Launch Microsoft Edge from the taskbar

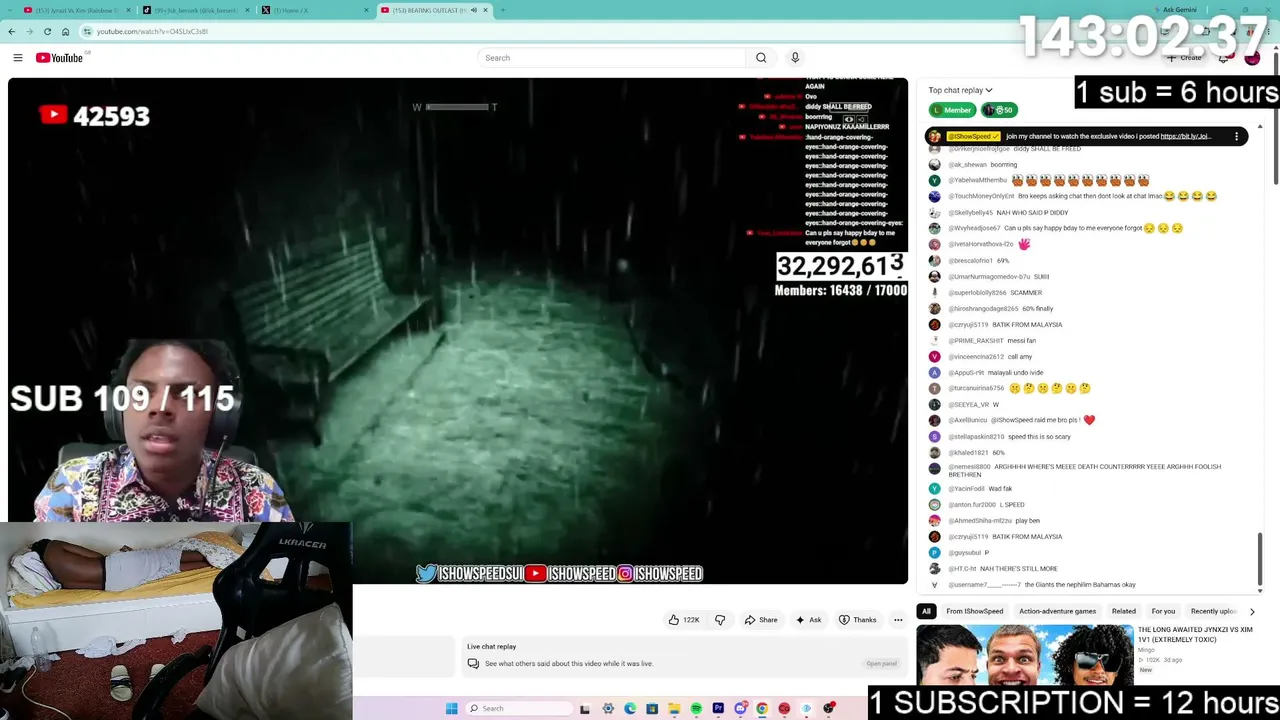[x=630, y=709]
